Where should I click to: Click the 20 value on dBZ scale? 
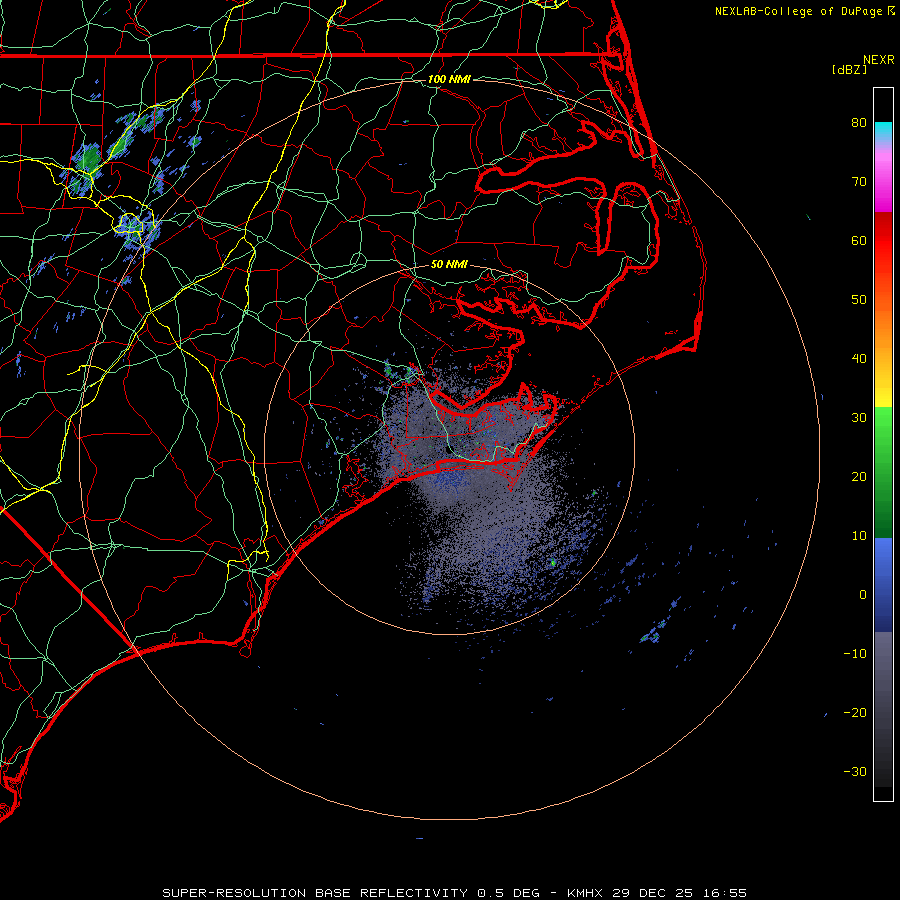click(859, 476)
